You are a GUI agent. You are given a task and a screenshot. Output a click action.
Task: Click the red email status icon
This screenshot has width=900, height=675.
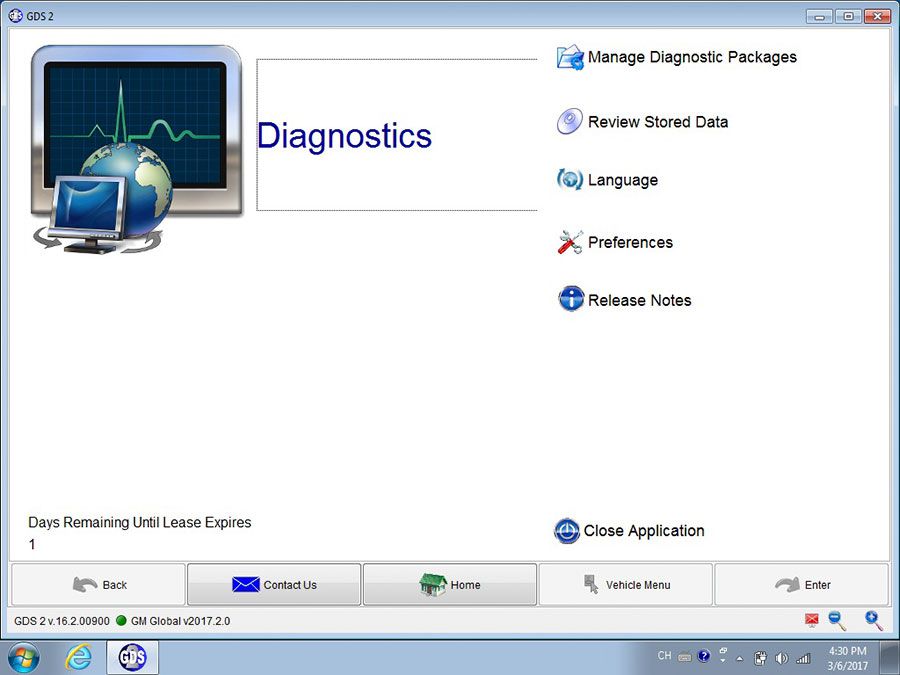(811, 620)
